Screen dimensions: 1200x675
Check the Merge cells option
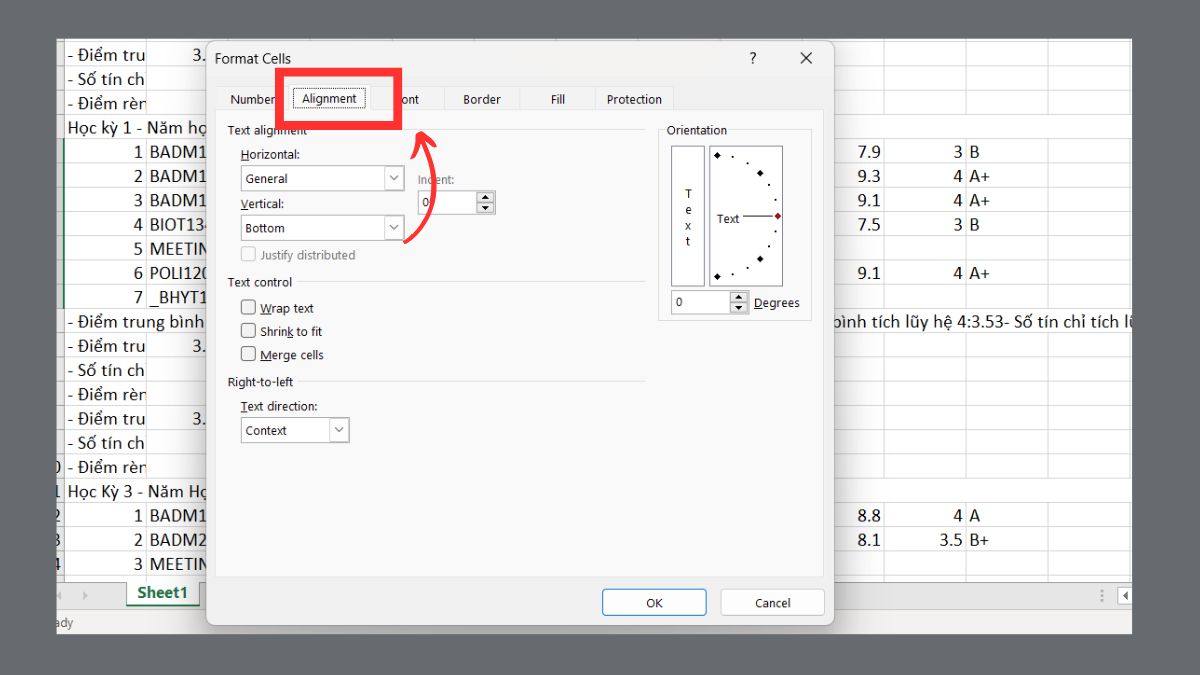(248, 354)
